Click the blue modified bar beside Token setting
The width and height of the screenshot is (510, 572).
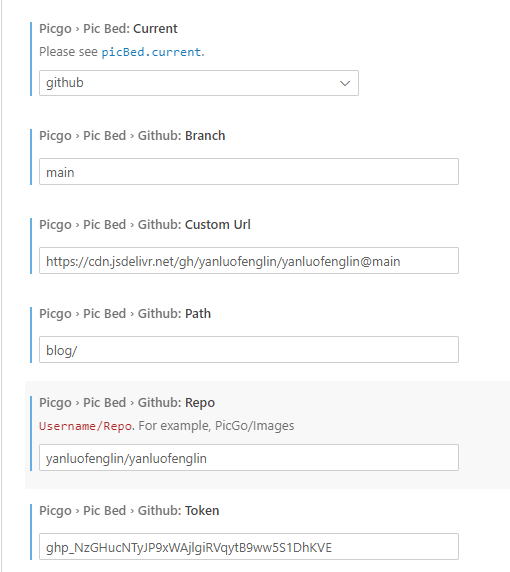tap(31, 532)
